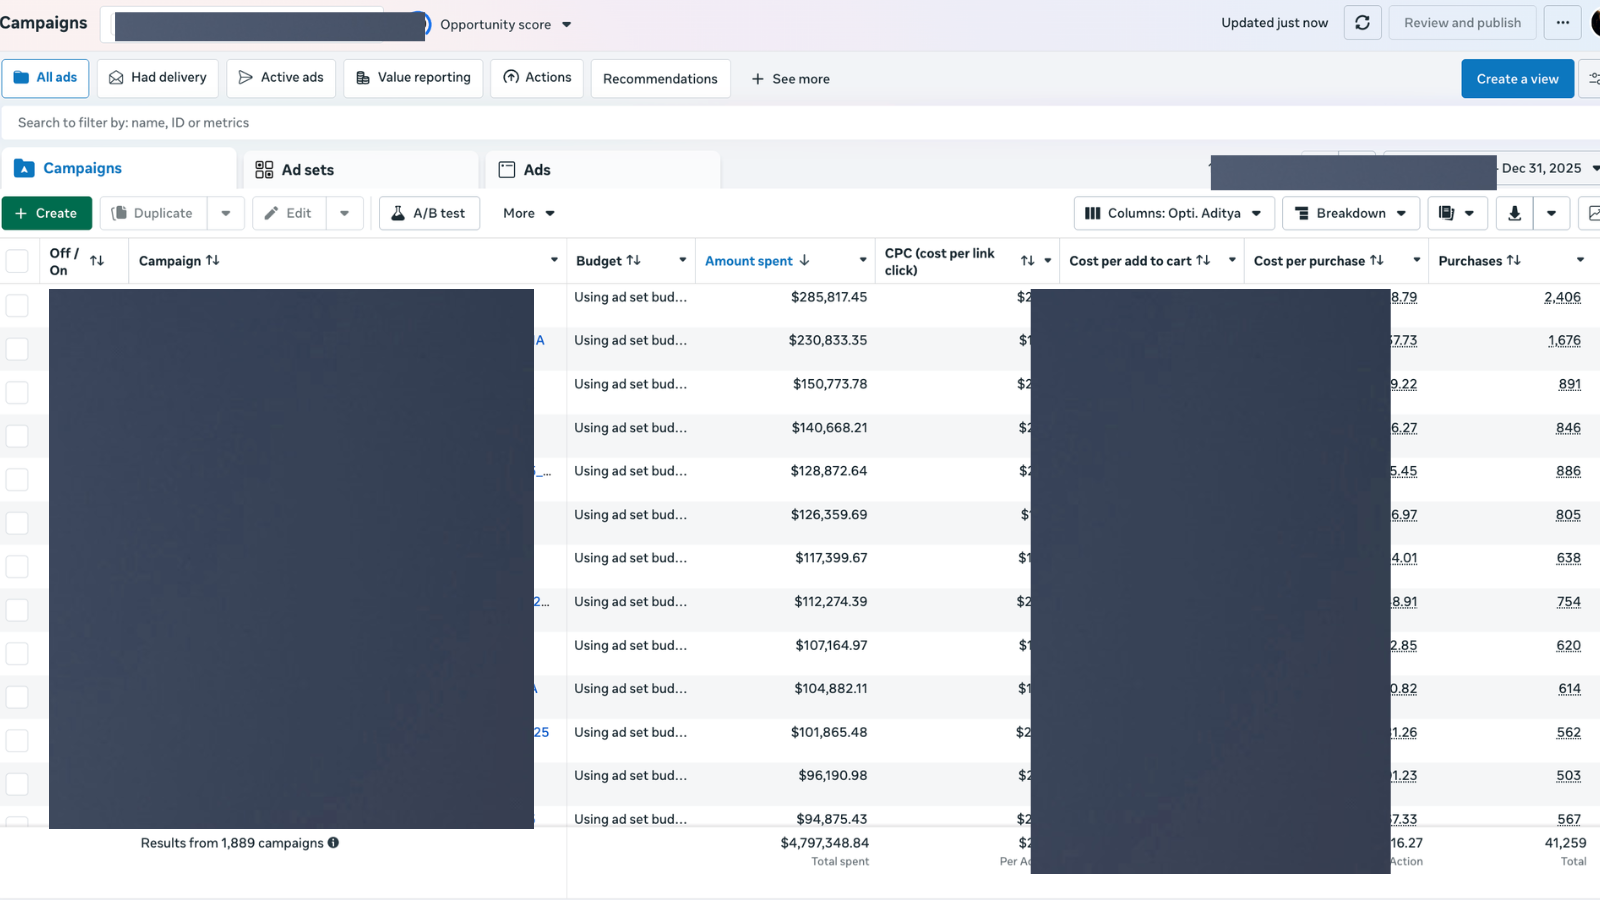Click See more views

pyautogui.click(x=790, y=79)
